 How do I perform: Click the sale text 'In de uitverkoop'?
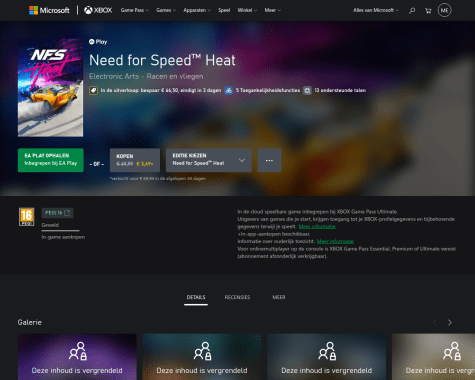161,90
